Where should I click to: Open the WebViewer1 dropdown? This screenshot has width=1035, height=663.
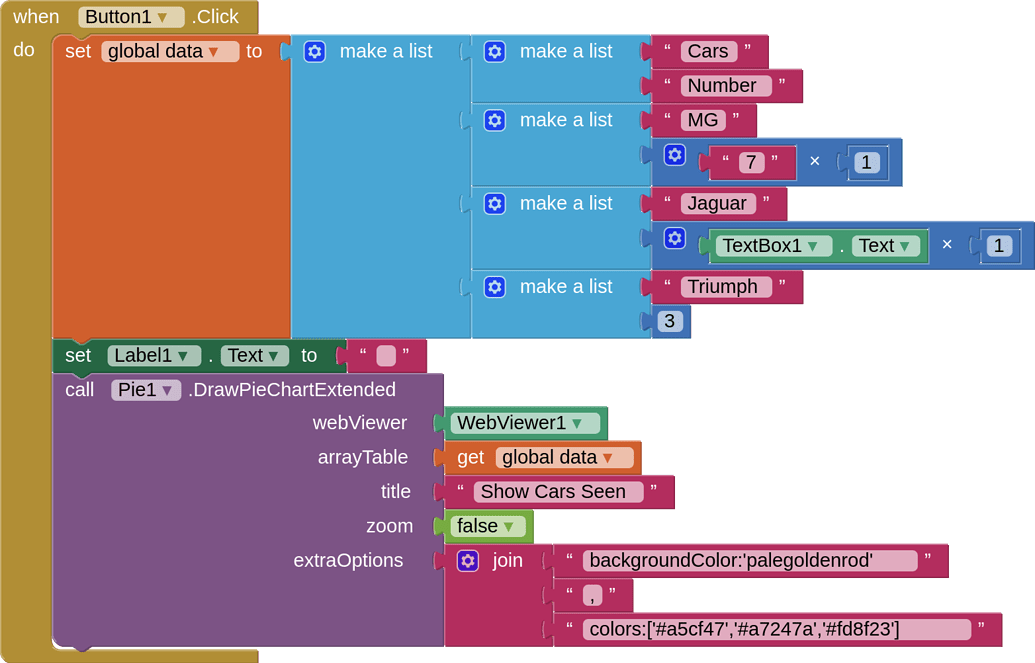pyautogui.click(x=525, y=423)
